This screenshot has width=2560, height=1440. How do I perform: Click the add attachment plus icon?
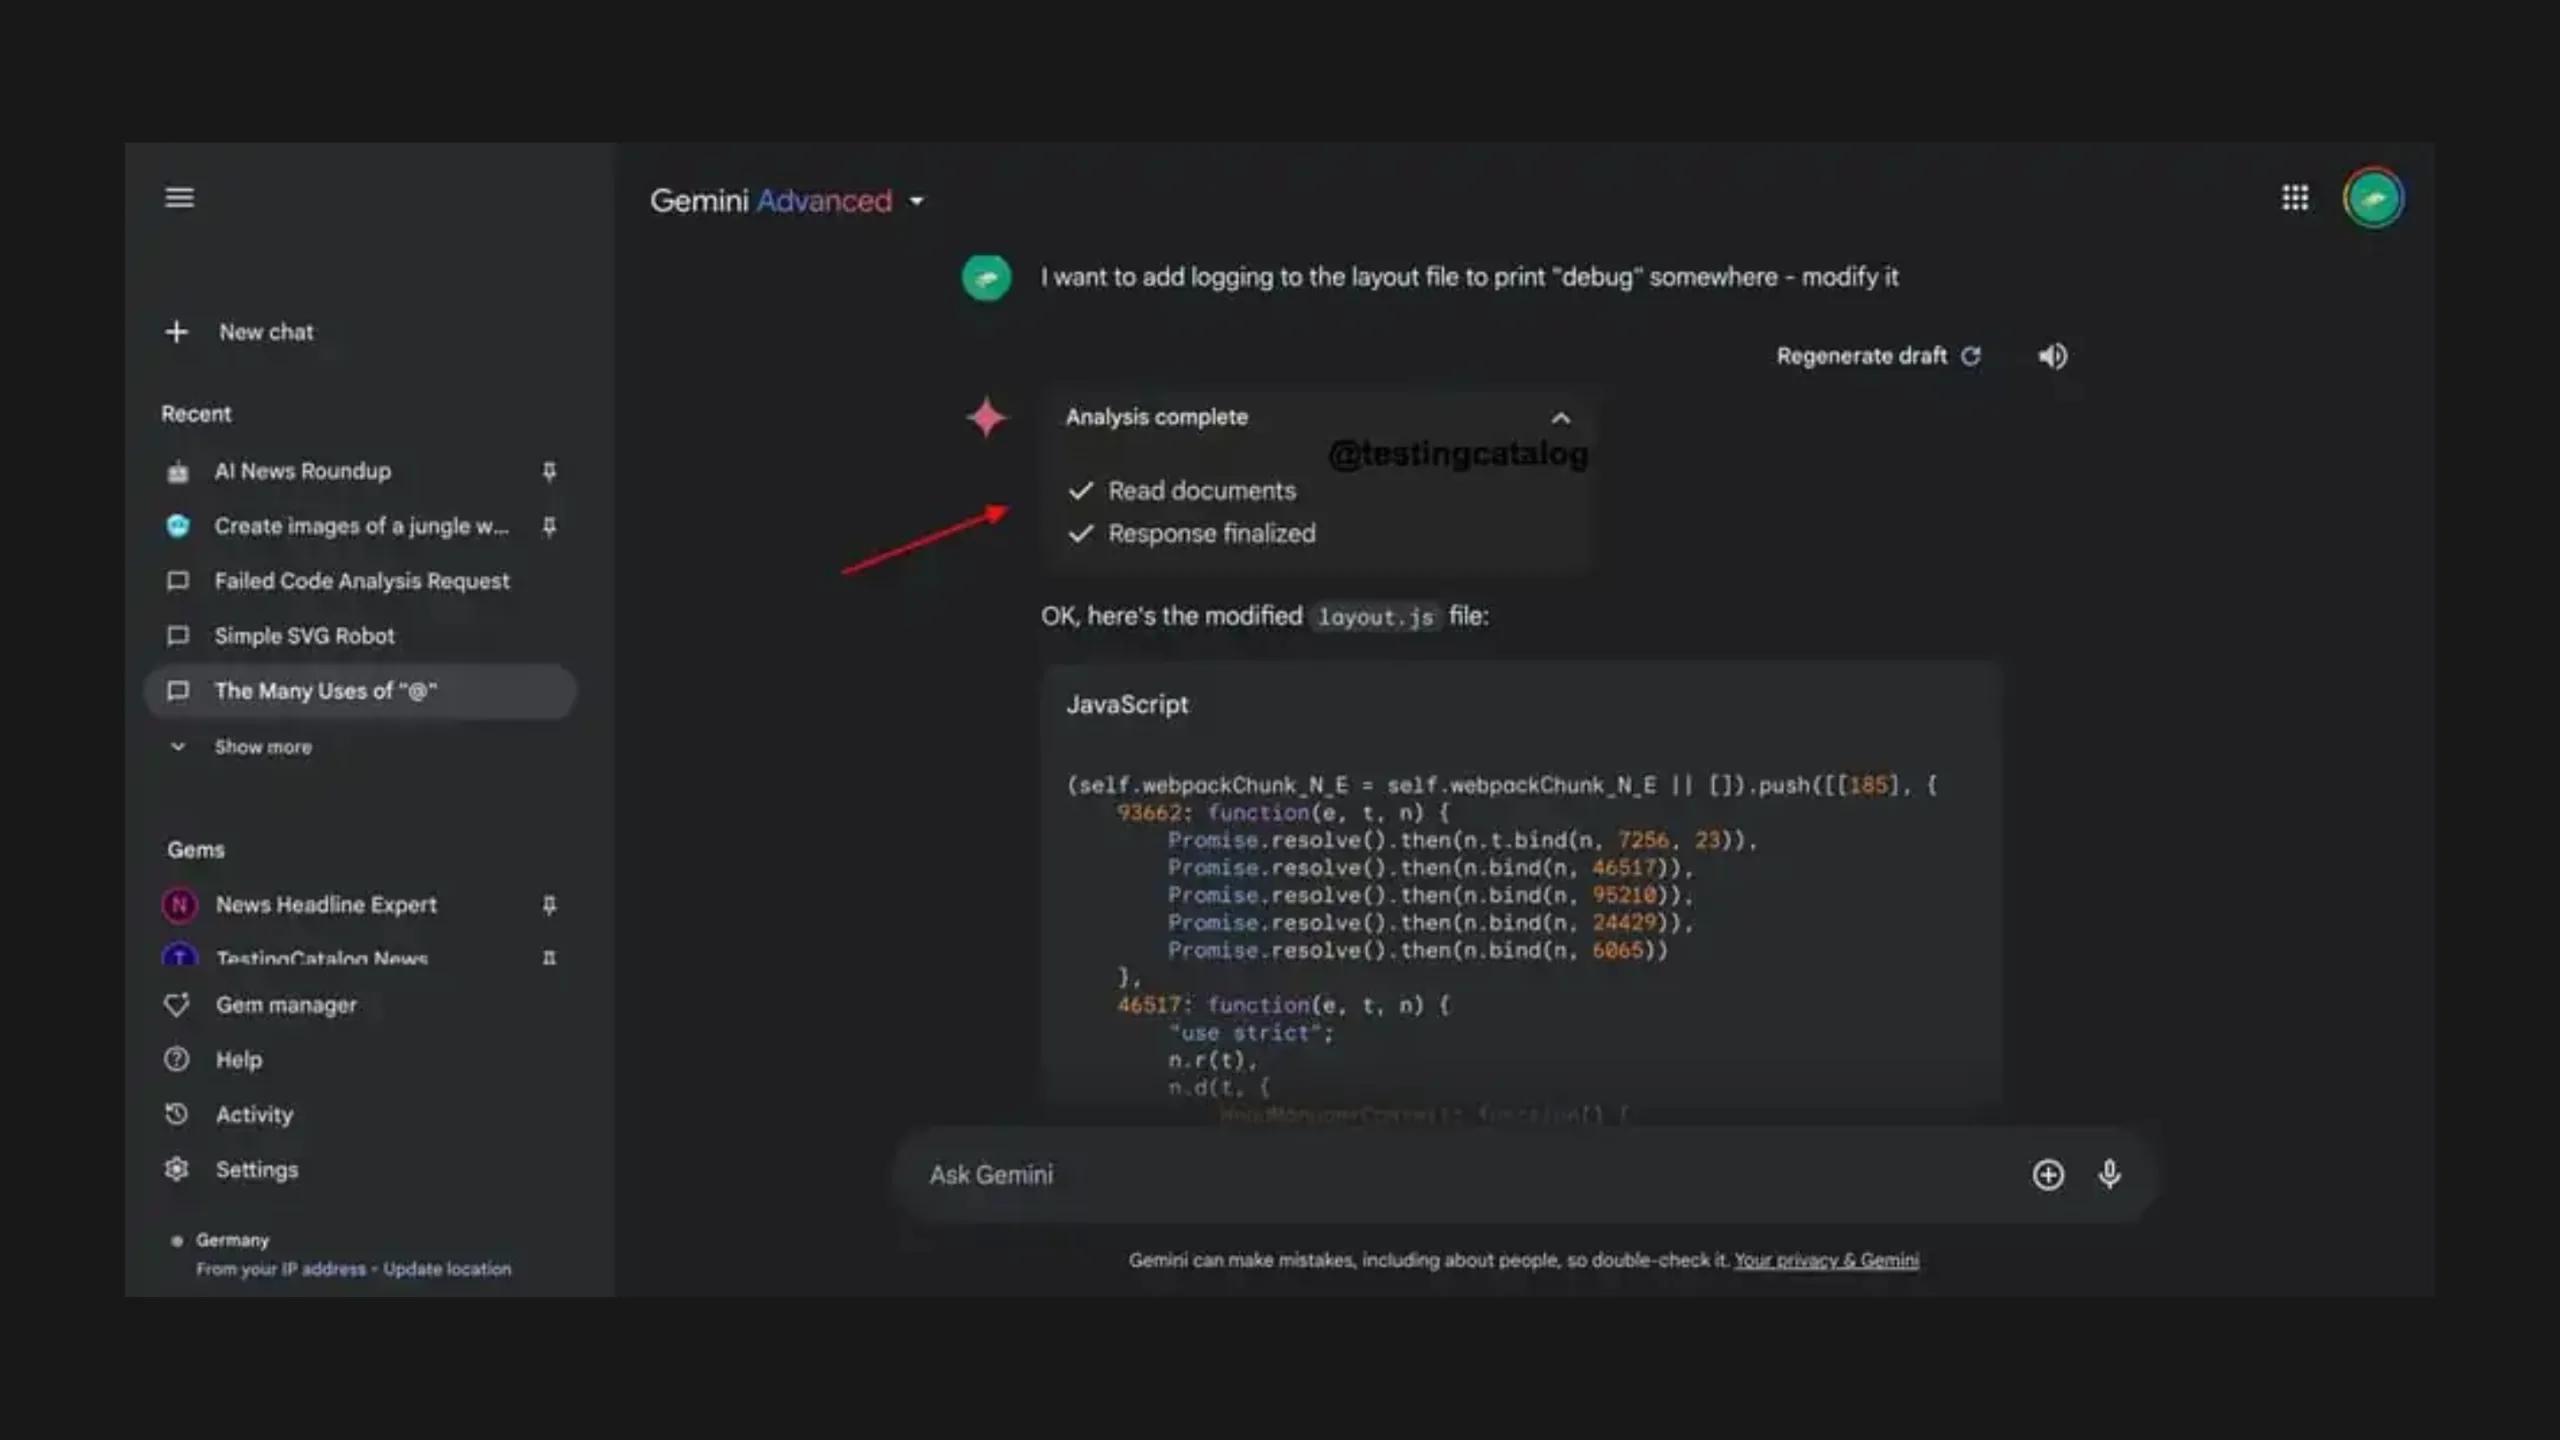pos(2048,1175)
